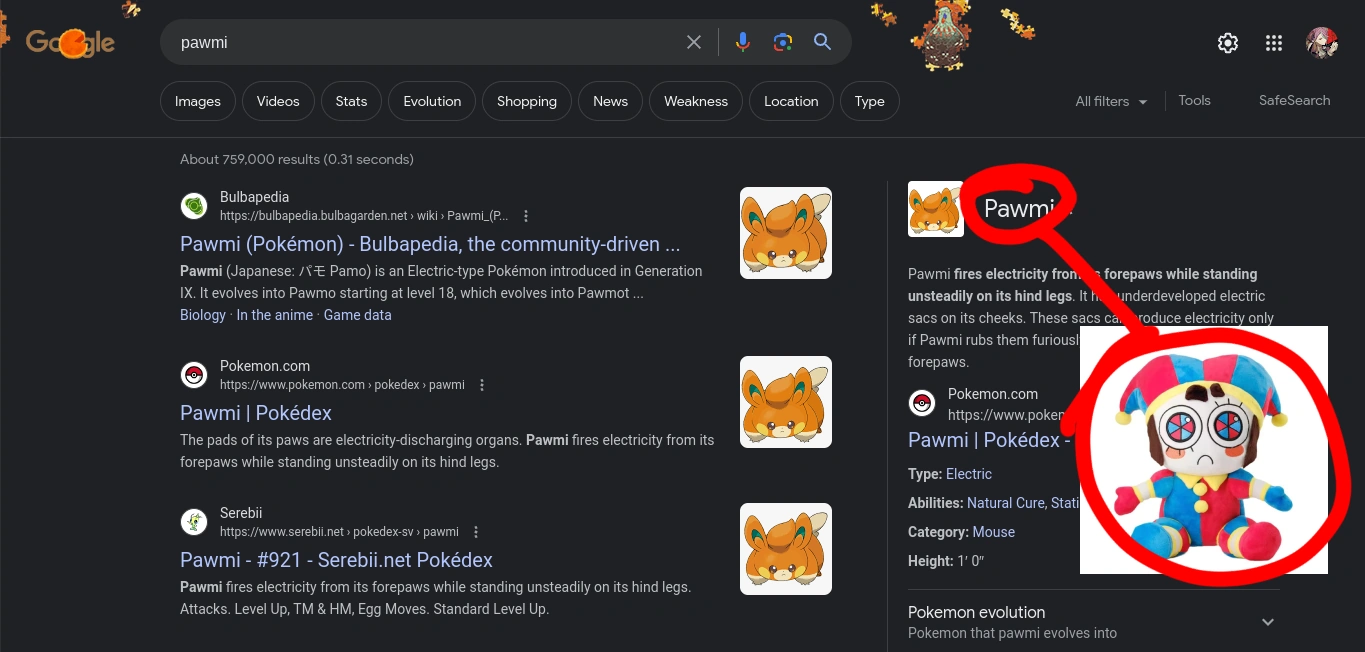Image resolution: width=1365 pixels, height=652 pixels.
Task: Click your profile avatar picture
Action: pos(1322,42)
